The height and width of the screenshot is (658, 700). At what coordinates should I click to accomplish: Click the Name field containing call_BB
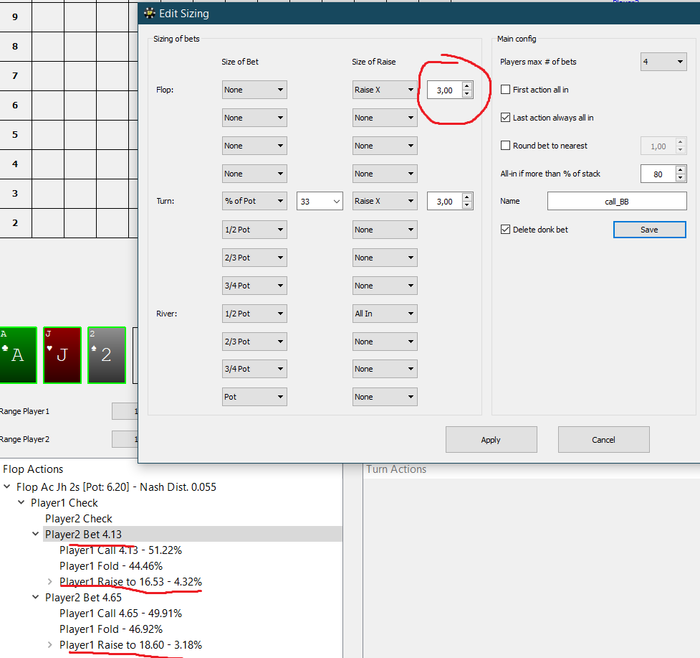coord(617,201)
